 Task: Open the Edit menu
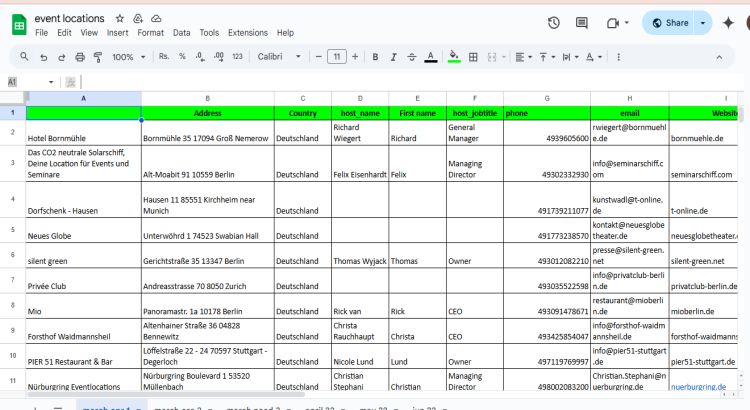click(64, 33)
